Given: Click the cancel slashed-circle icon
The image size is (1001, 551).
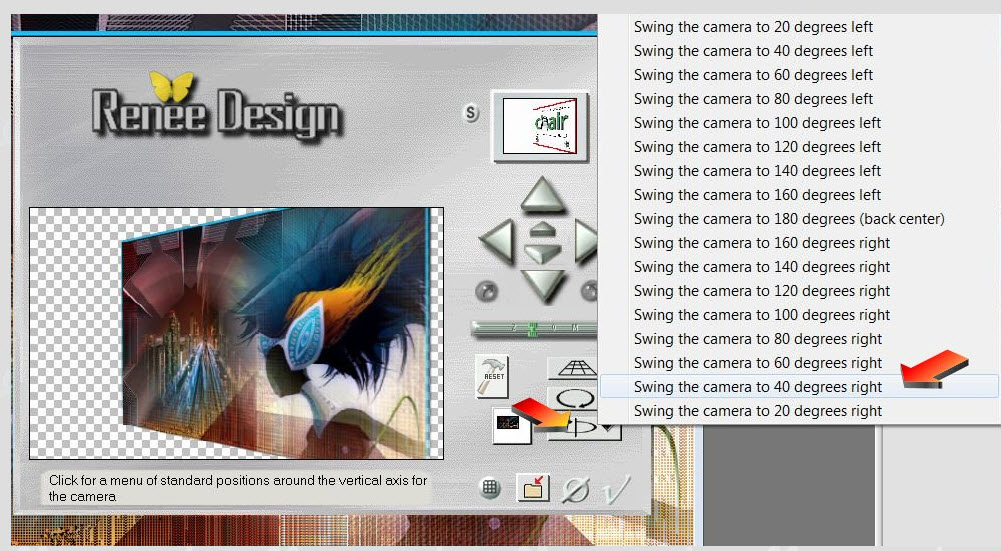Looking at the screenshot, I should (575, 490).
